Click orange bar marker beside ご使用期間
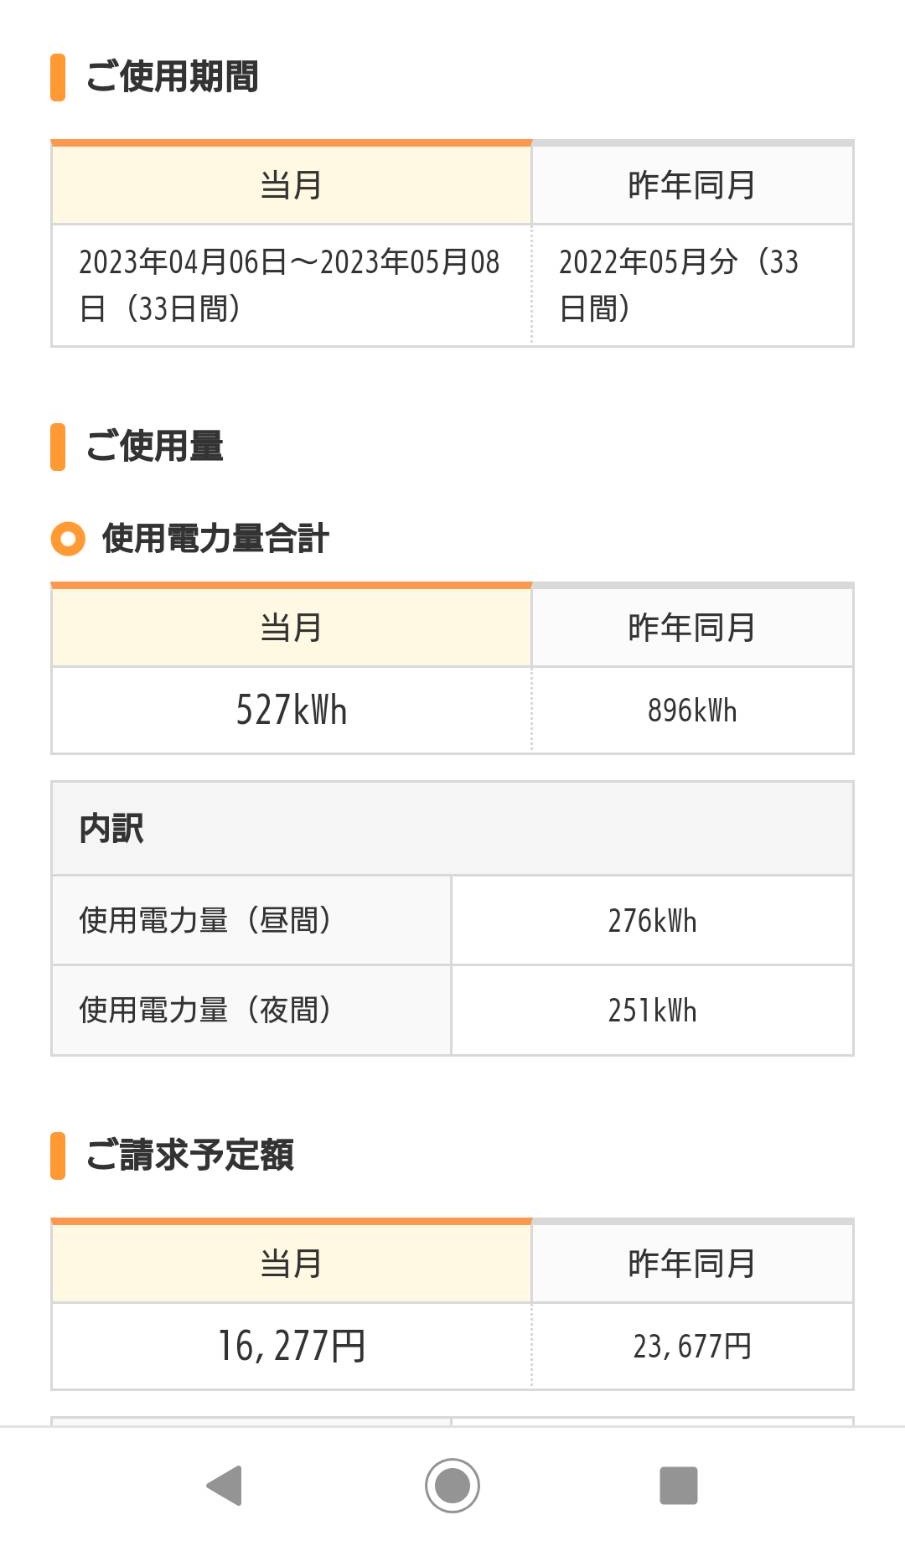 pos(58,77)
